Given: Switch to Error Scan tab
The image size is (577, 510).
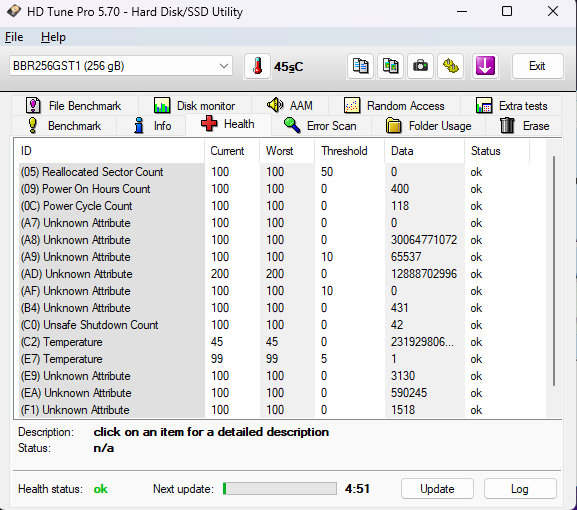Looking at the screenshot, I should (321, 125).
